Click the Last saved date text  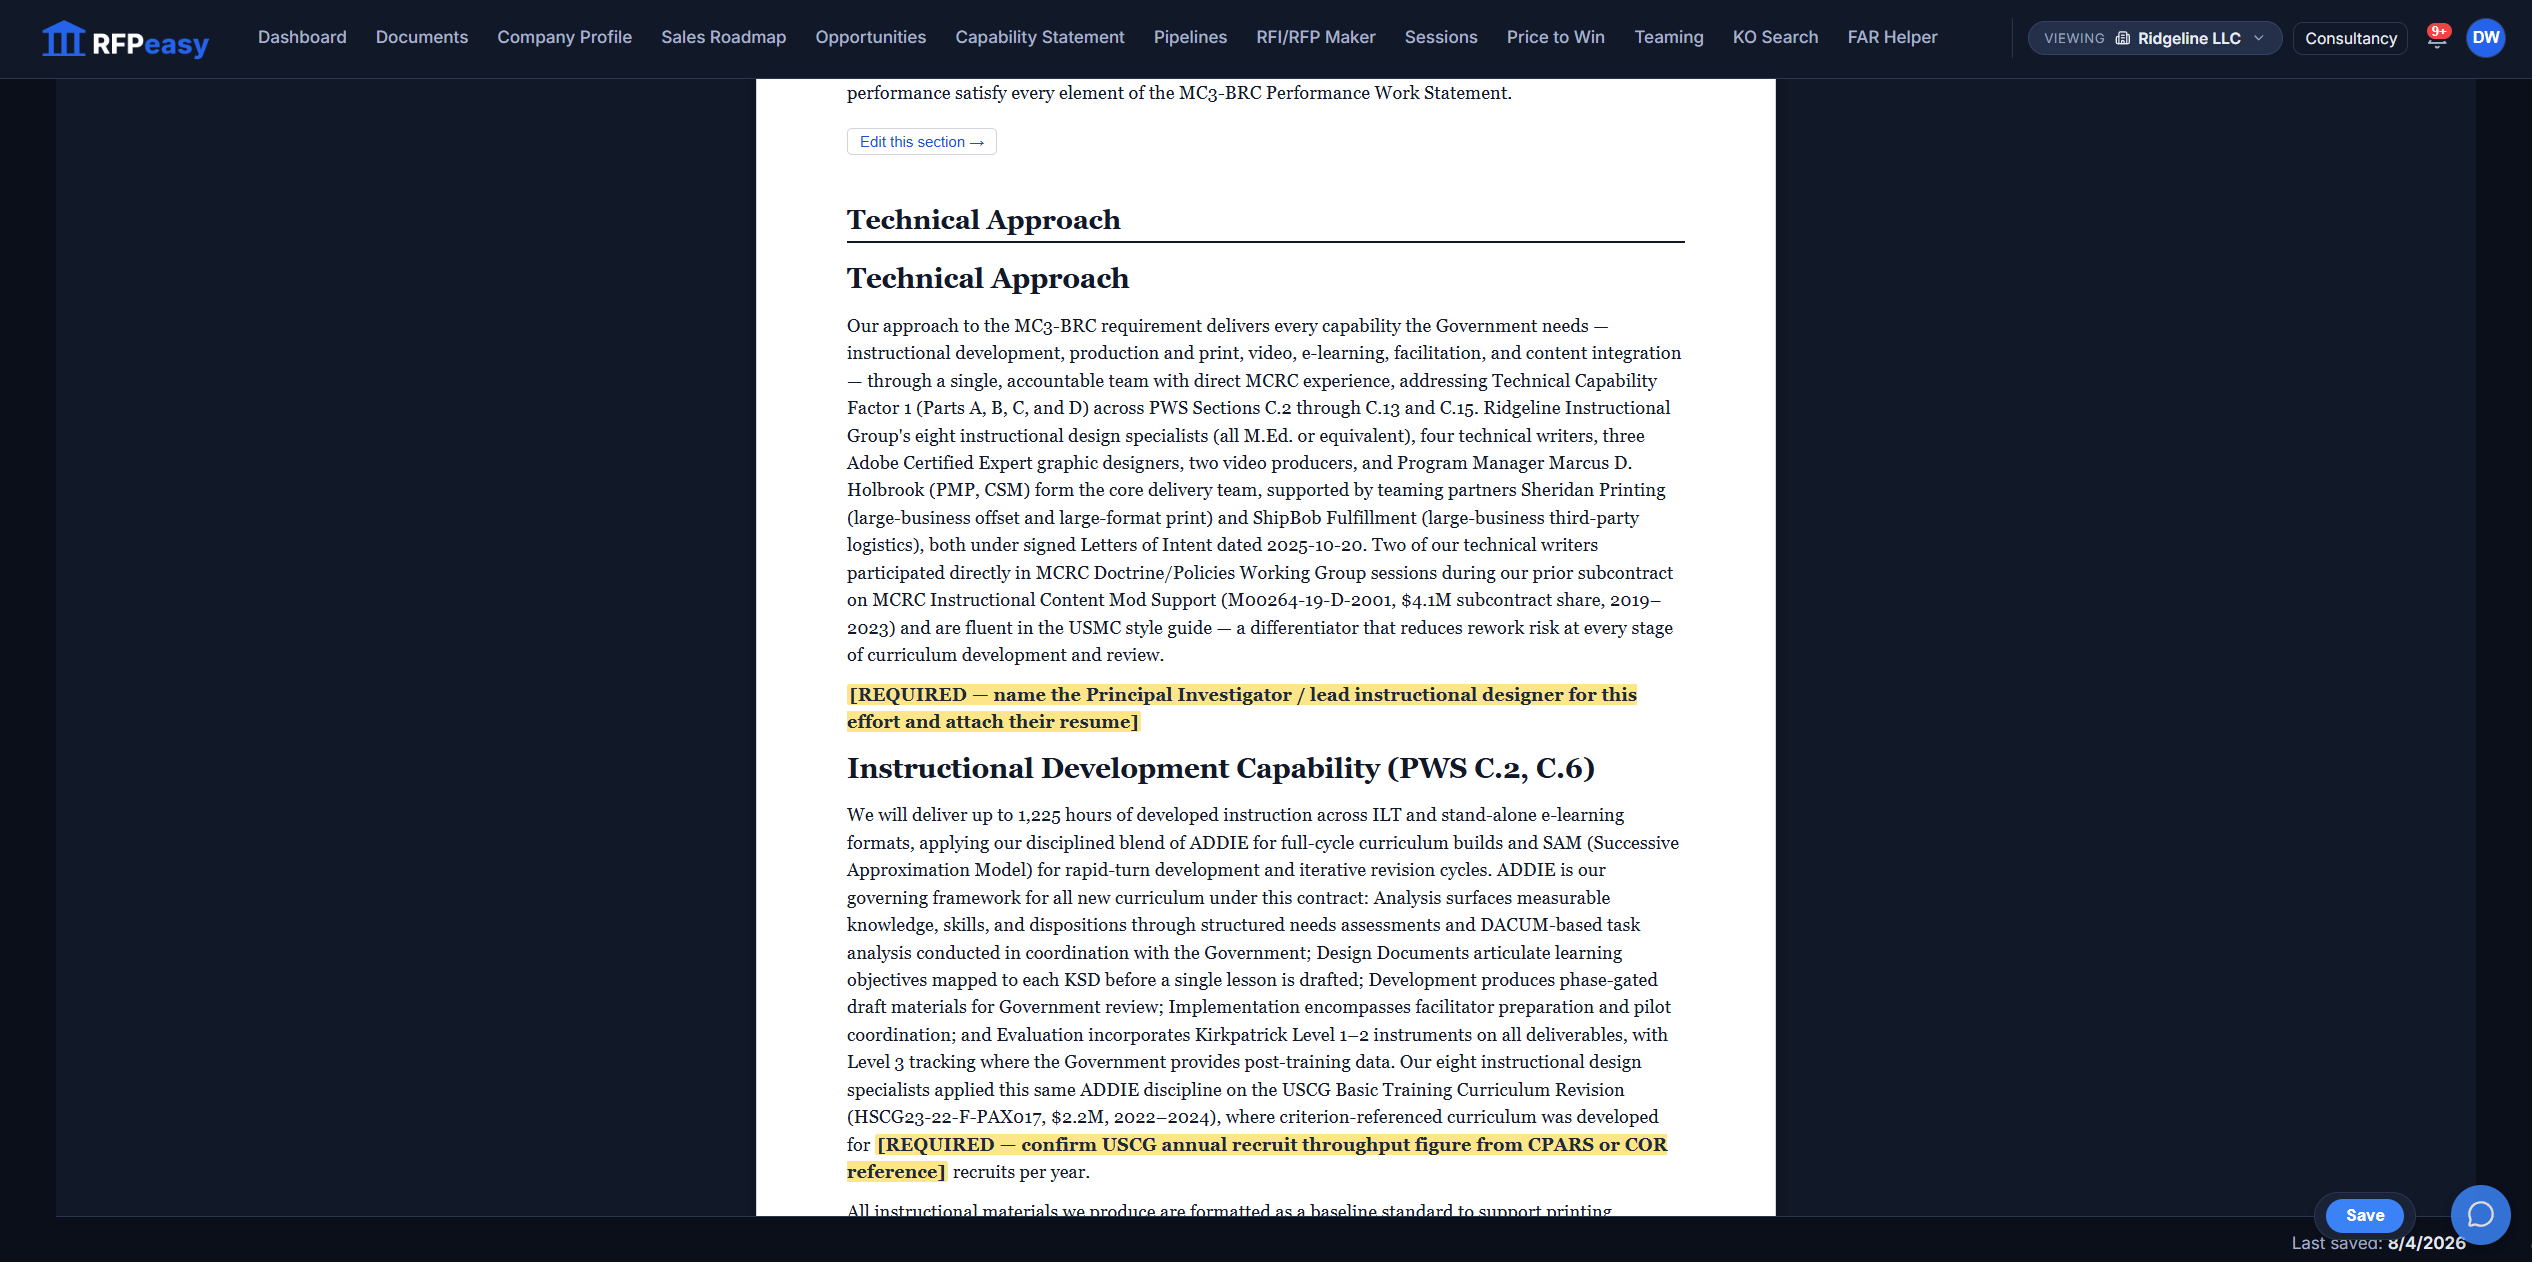(2379, 1243)
